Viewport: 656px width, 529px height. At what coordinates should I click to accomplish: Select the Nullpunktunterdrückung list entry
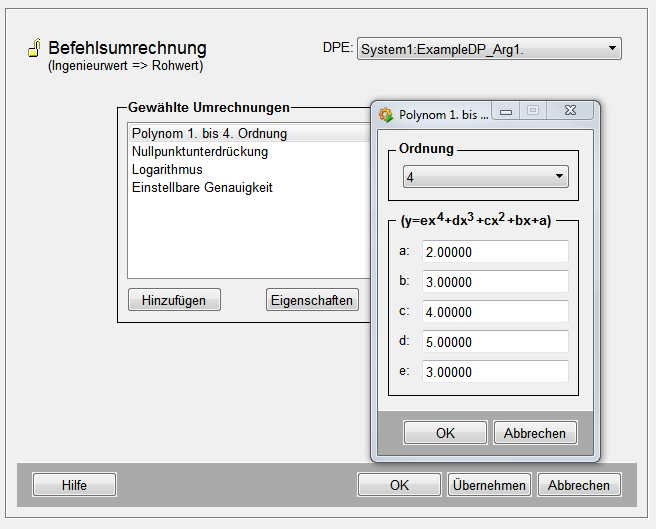(x=199, y=152)
